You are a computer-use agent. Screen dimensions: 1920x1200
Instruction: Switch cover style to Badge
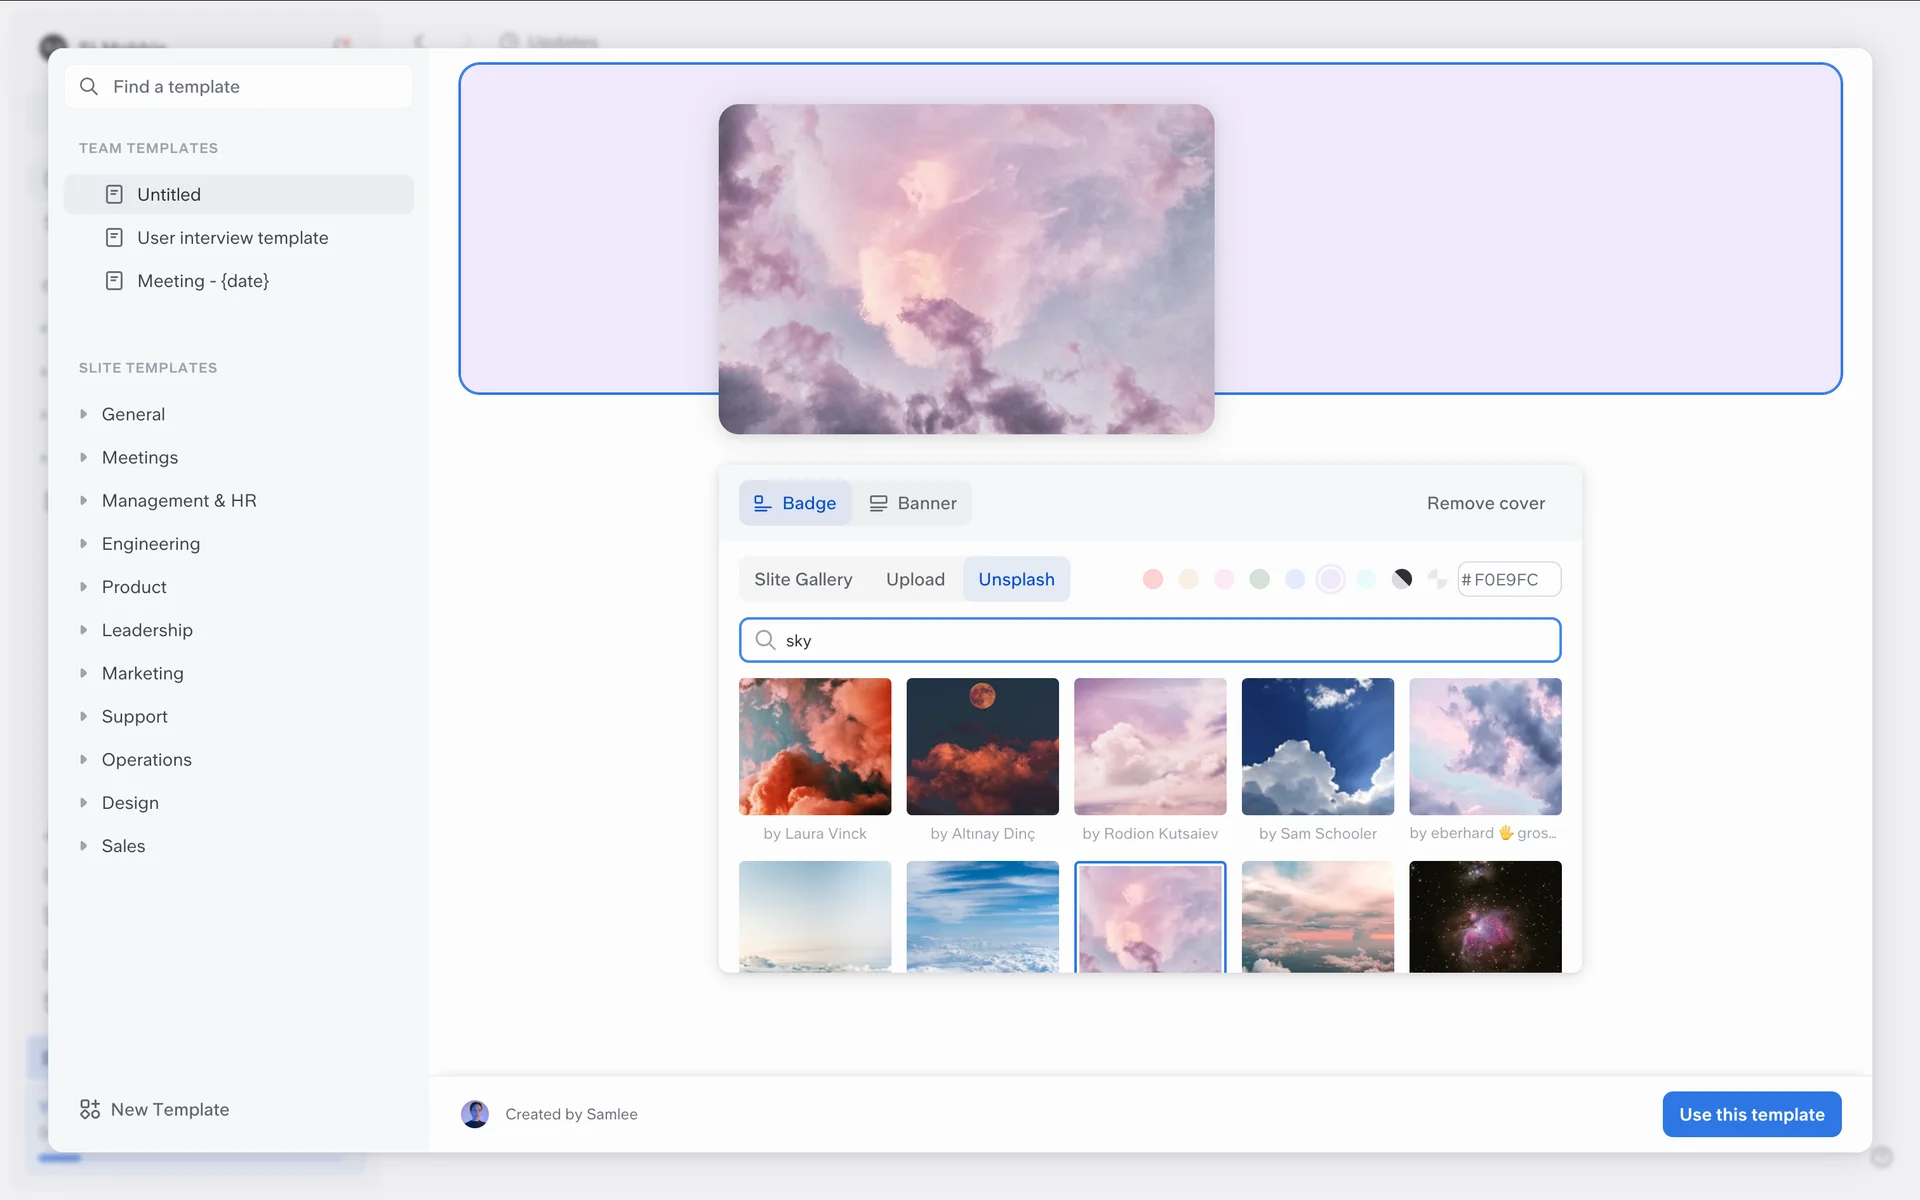coord(795,503)
